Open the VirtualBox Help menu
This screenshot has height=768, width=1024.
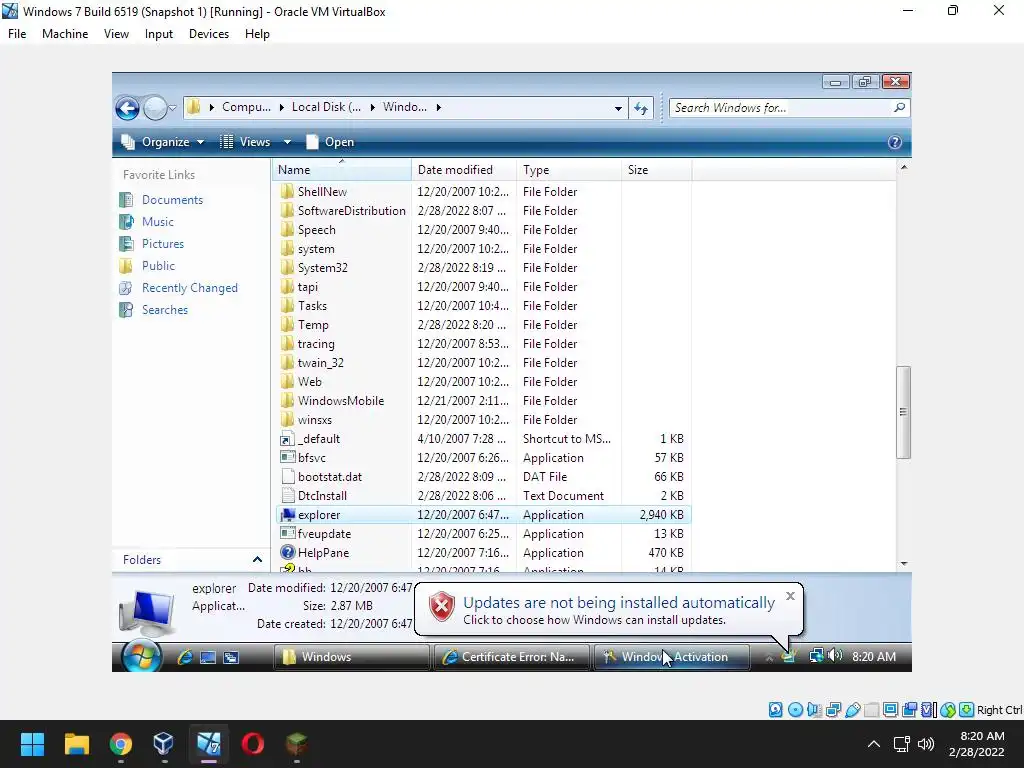click(257, 34)
